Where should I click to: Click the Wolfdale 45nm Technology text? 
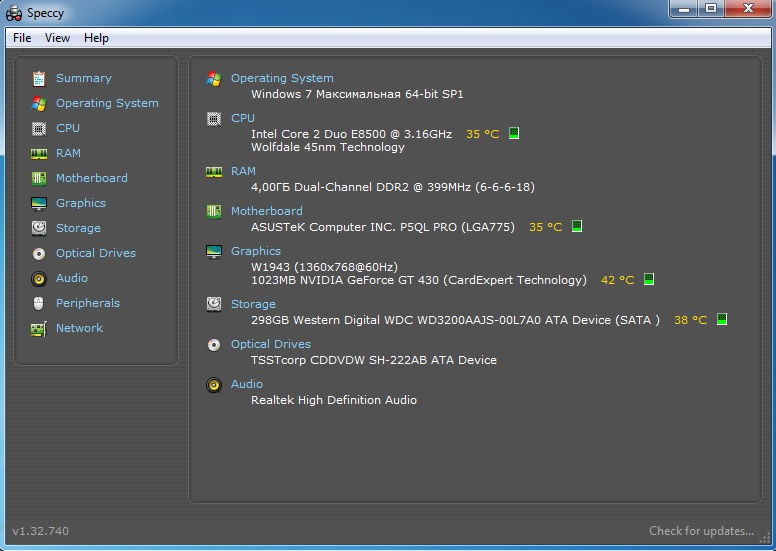coord(328,147)
